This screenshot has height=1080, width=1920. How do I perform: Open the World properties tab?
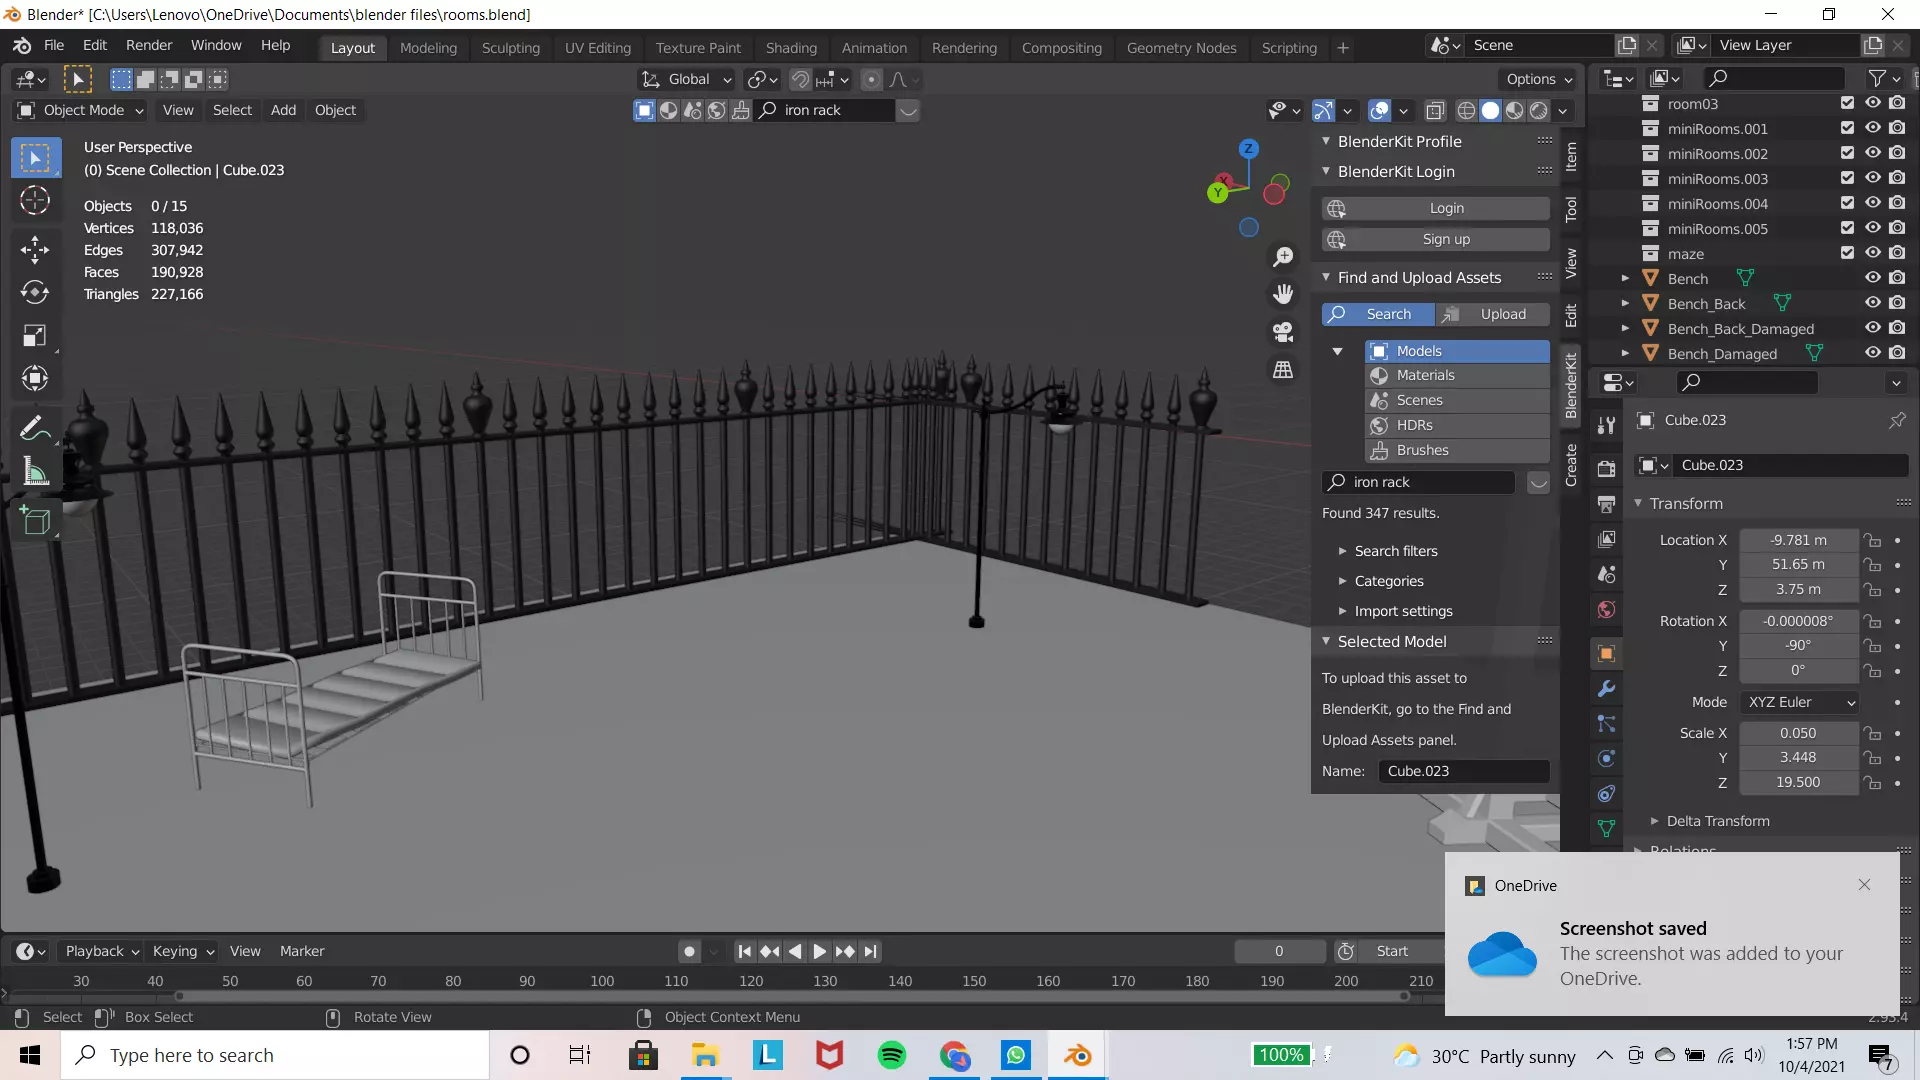[x=1606, y=610]
